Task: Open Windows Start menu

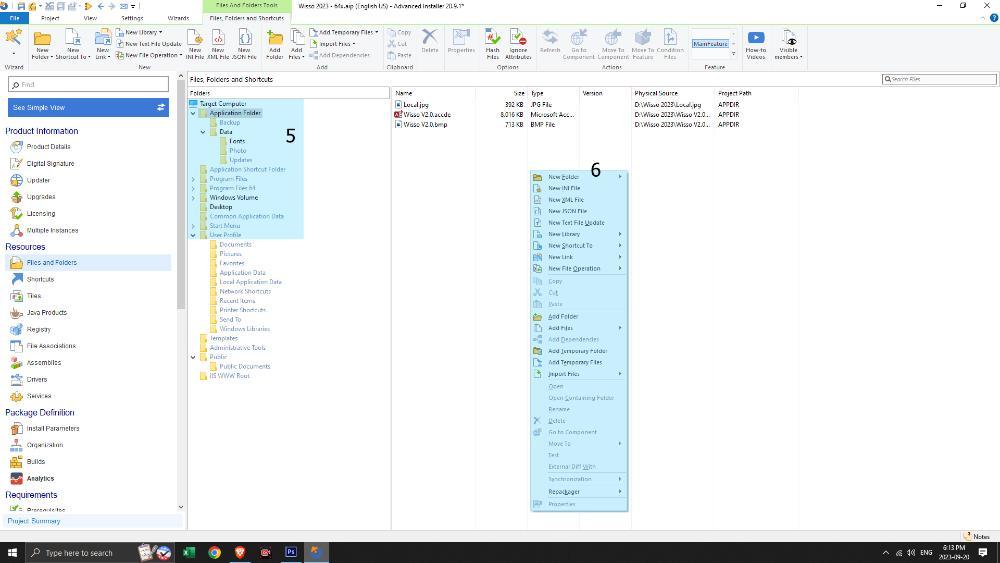Action: click(x=11, y=552)
